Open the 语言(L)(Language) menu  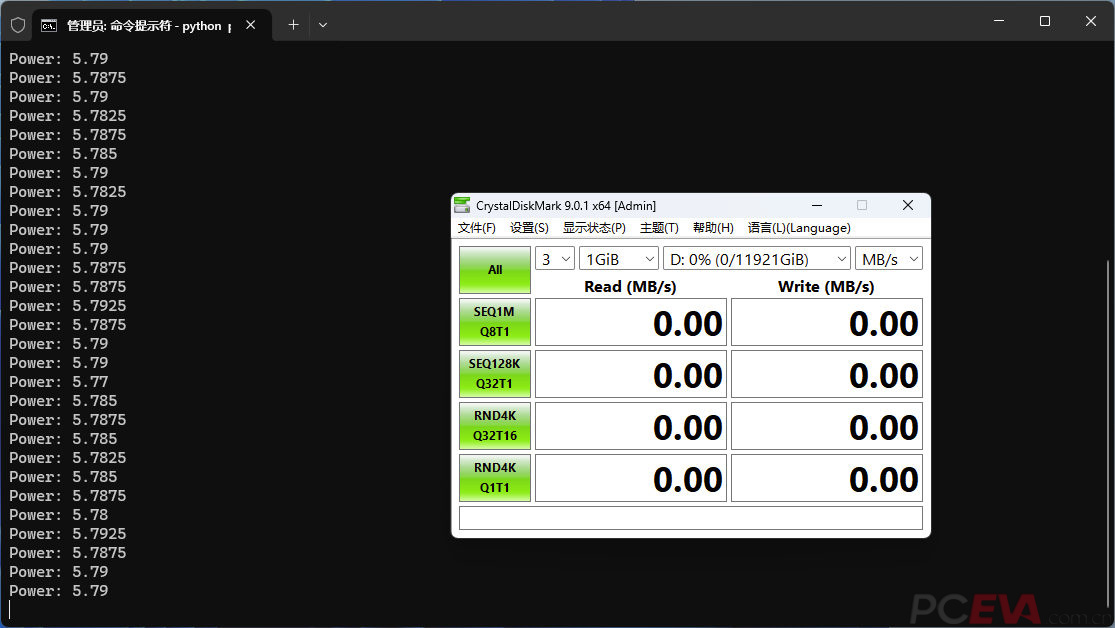pyautogui.click(x=799, y=228)
